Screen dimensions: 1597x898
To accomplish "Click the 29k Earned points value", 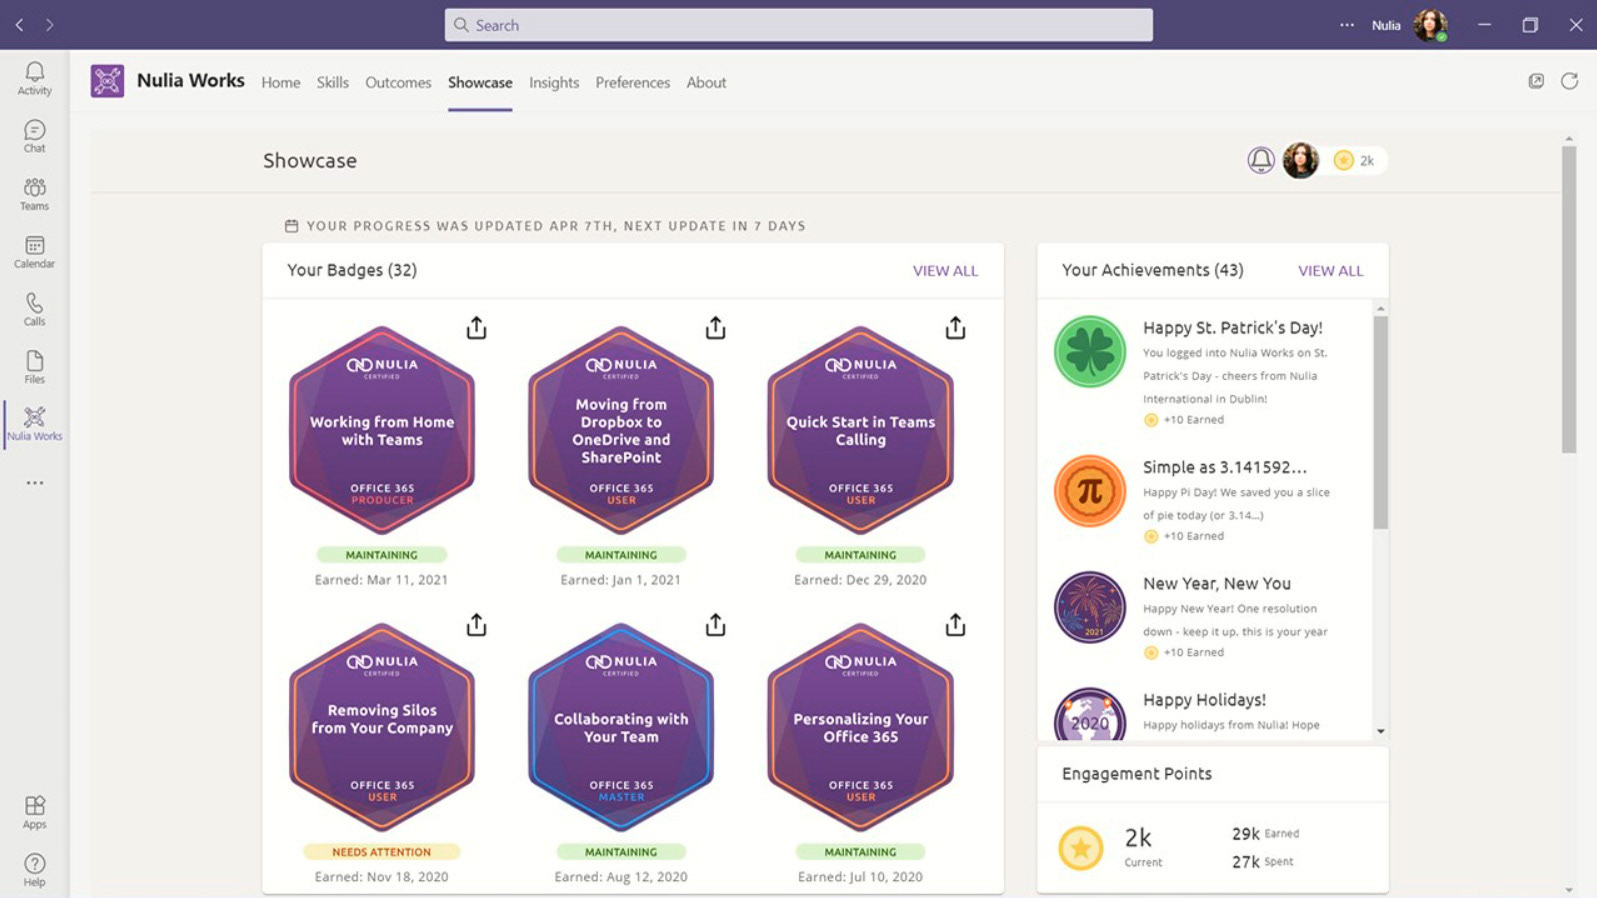I will (x=1265, y=834).
